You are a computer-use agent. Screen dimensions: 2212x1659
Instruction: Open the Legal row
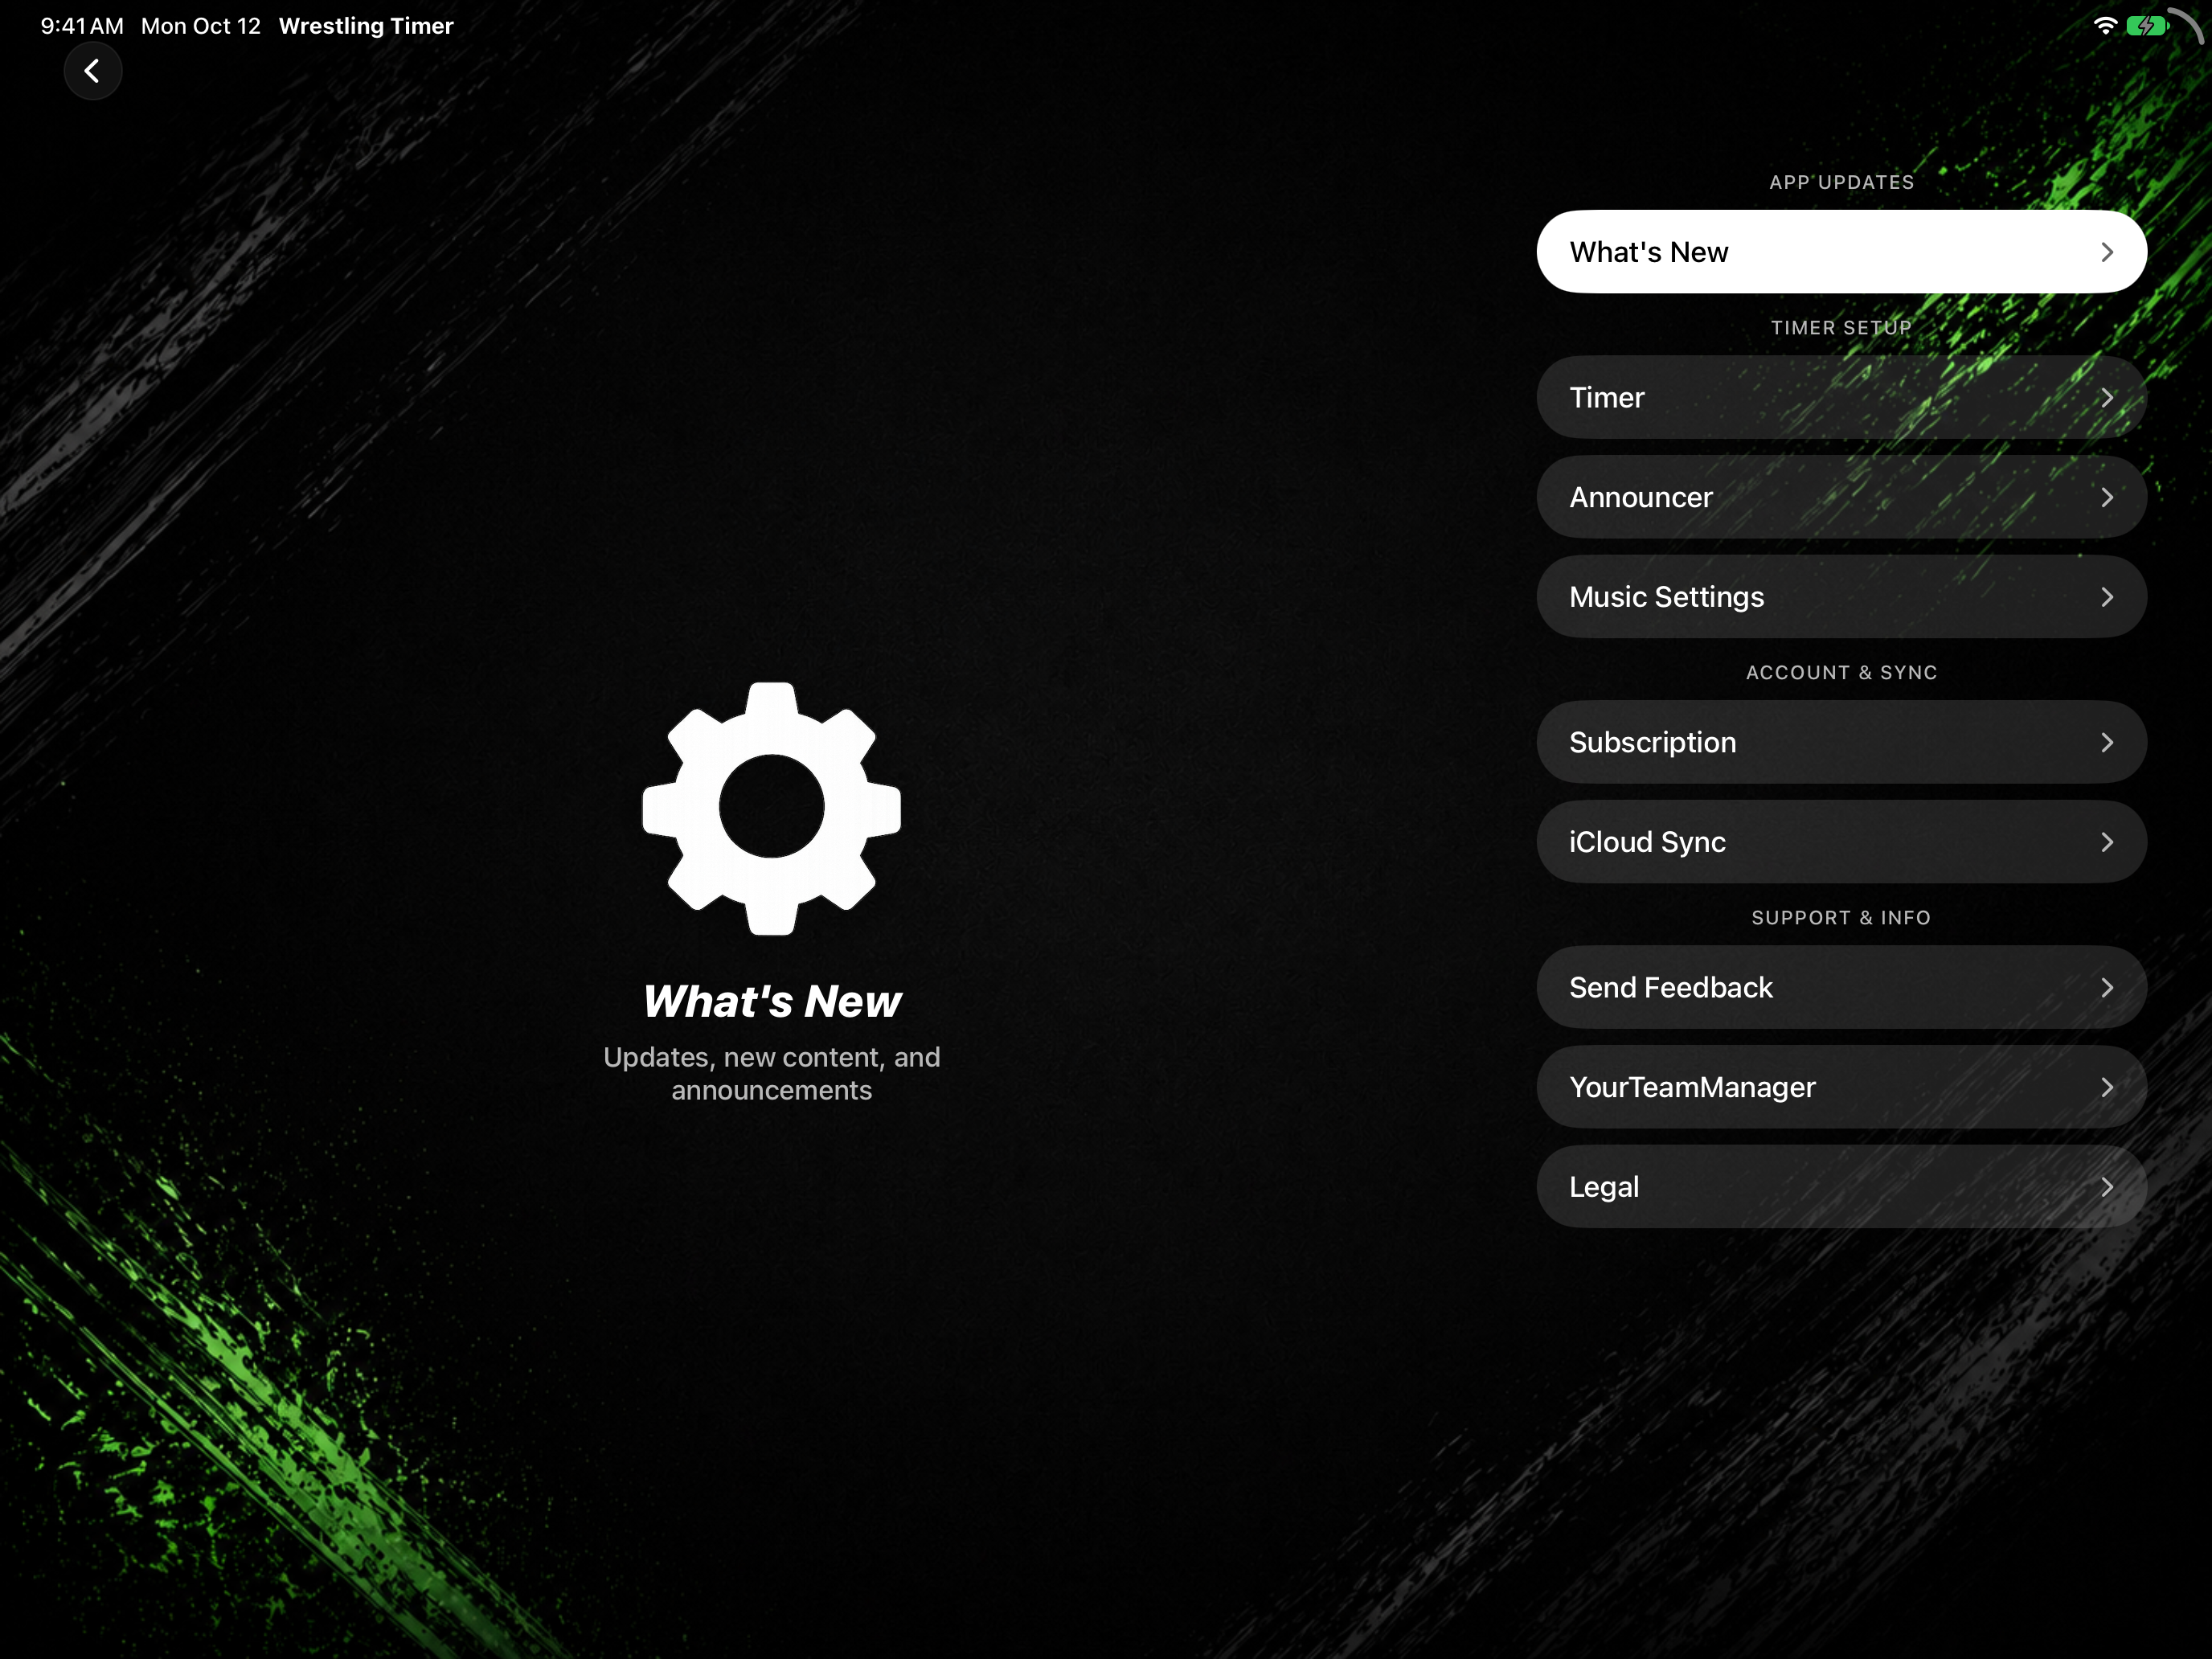click(1841, 1187)
